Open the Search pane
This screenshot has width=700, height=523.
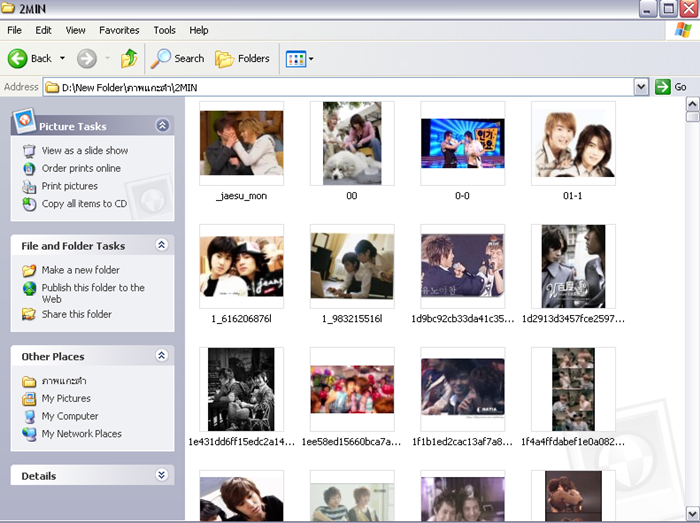pos(177,58)
